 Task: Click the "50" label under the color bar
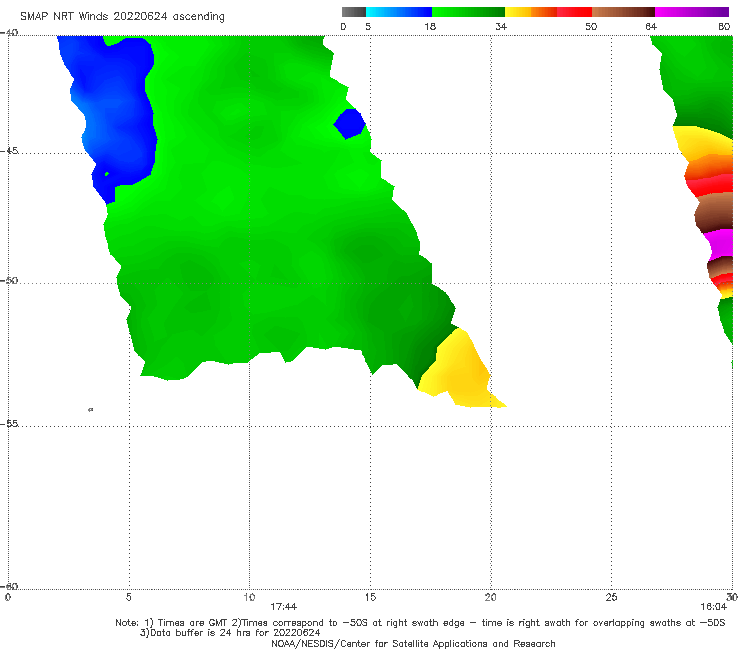pos(591,27)
